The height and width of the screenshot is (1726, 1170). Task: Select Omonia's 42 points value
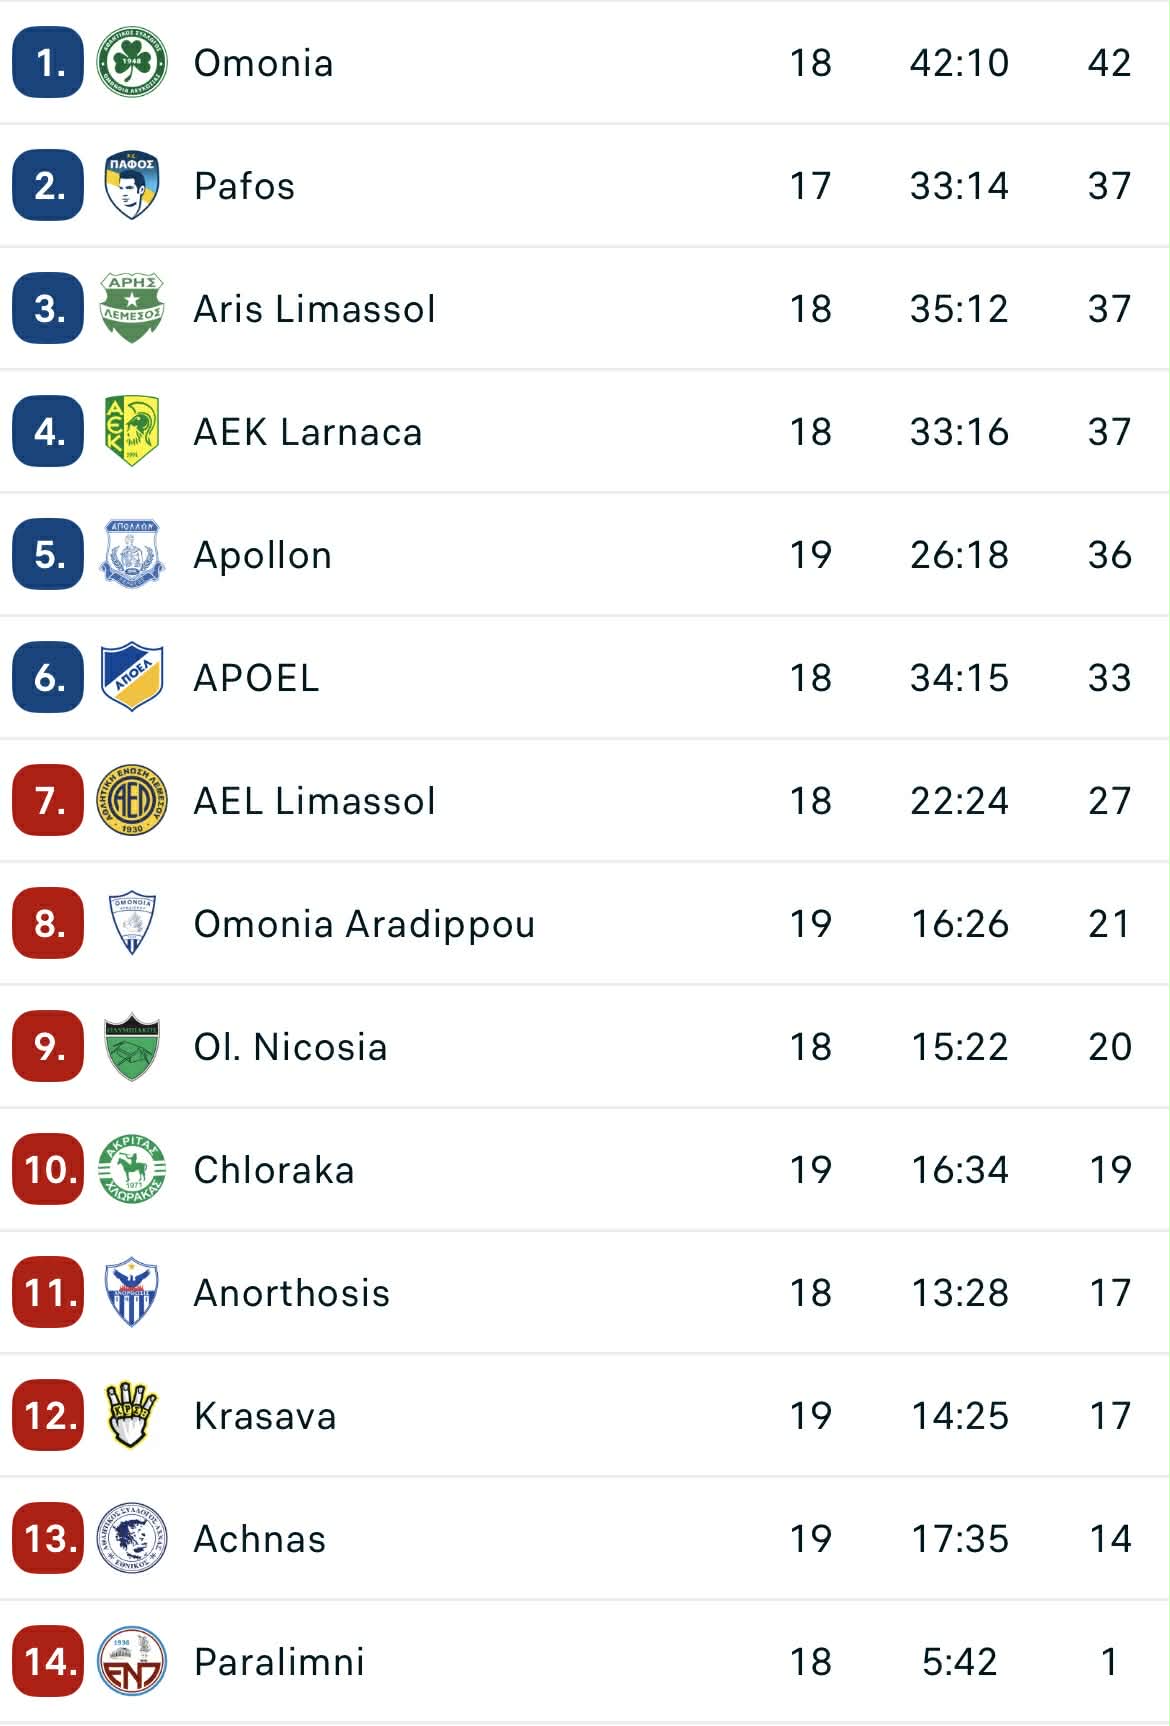pos(1109,63)
